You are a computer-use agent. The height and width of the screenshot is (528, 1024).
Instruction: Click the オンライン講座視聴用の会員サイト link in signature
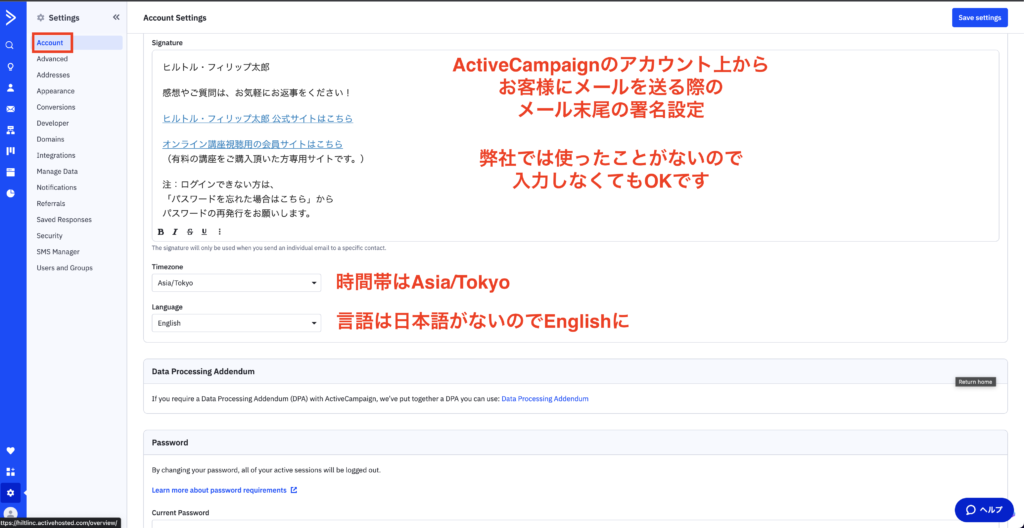coord(252,144)
